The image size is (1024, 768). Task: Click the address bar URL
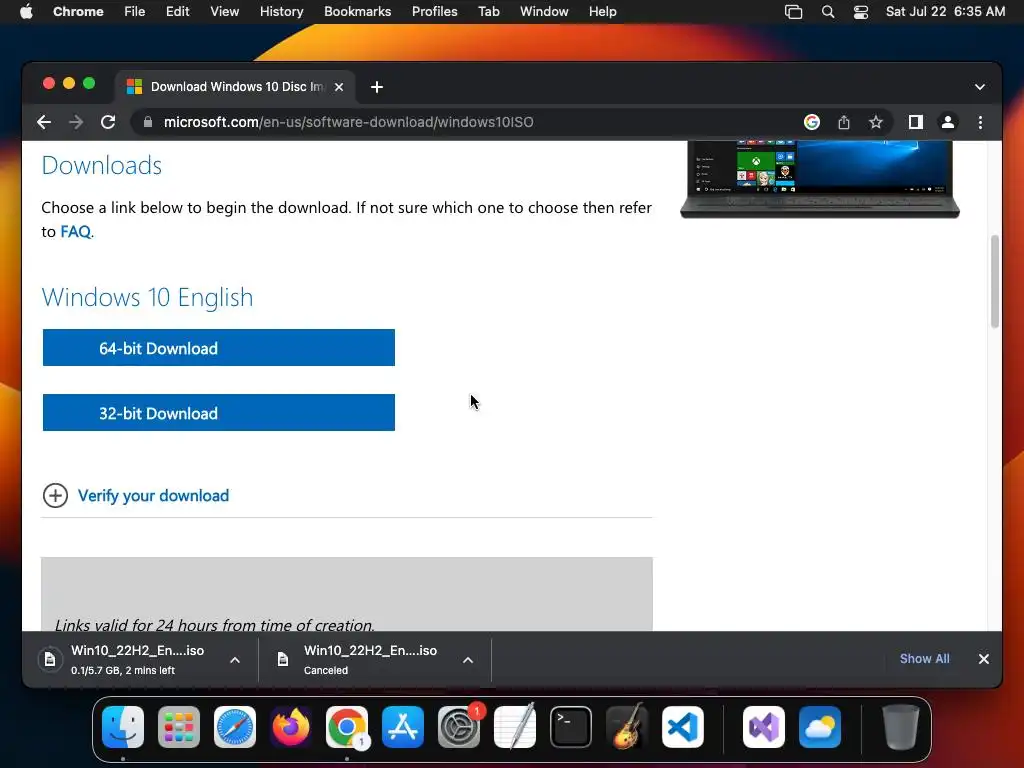(349, 122)
